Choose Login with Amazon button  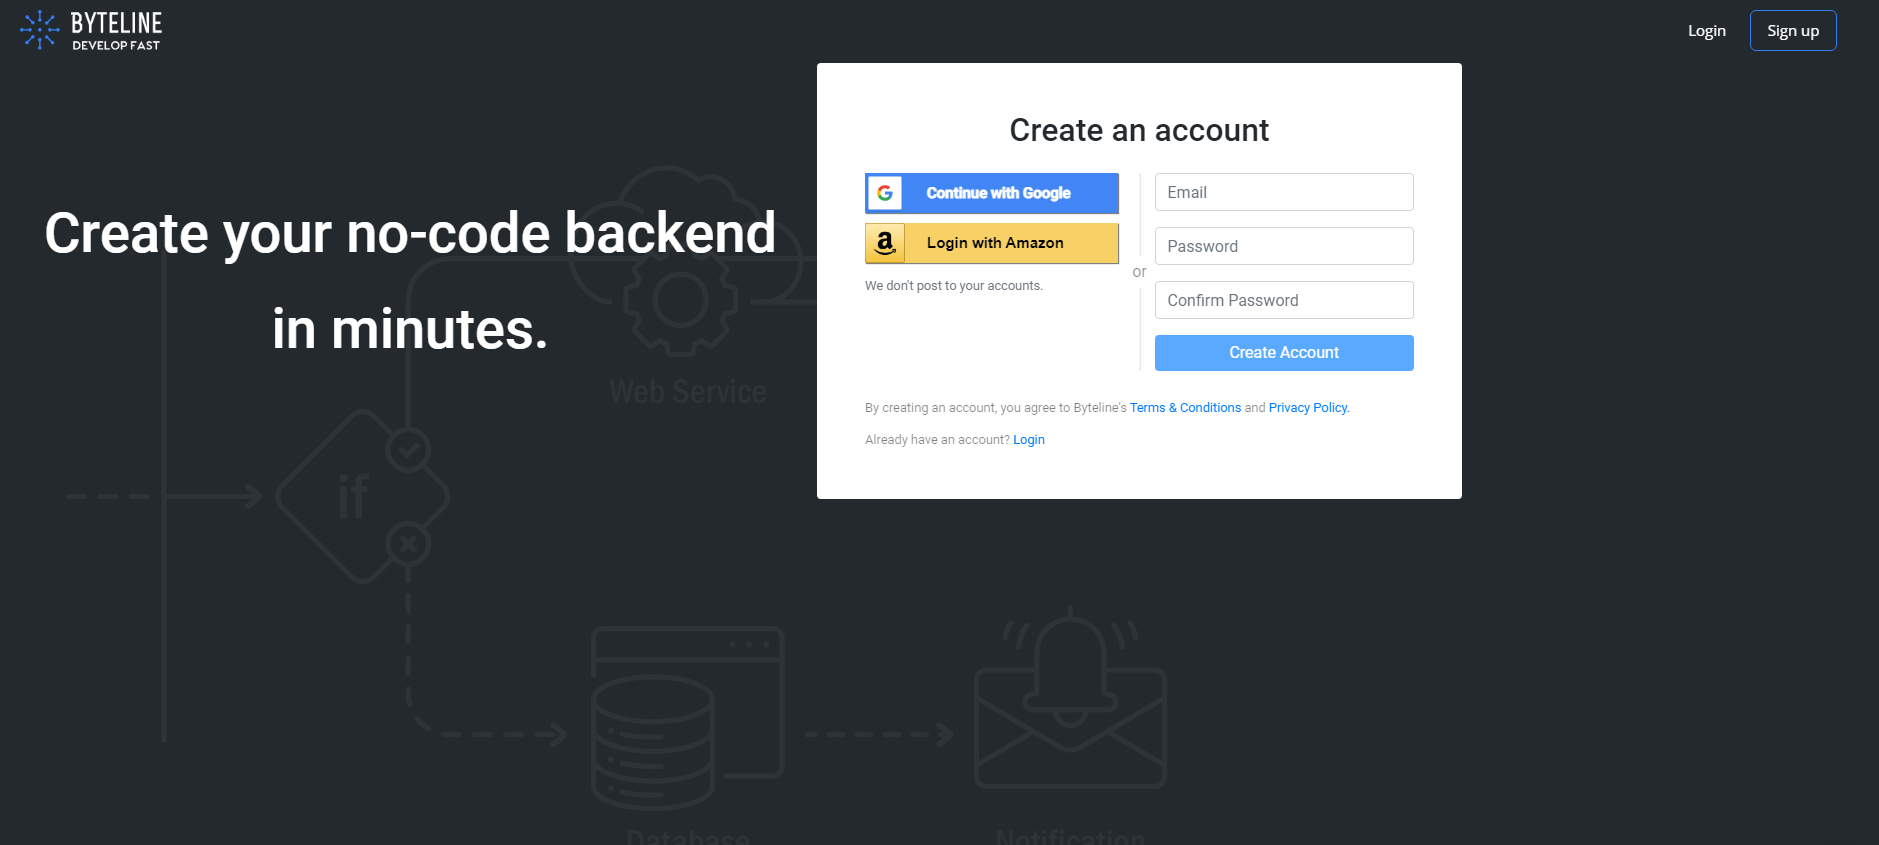click(x=992, y=243)
